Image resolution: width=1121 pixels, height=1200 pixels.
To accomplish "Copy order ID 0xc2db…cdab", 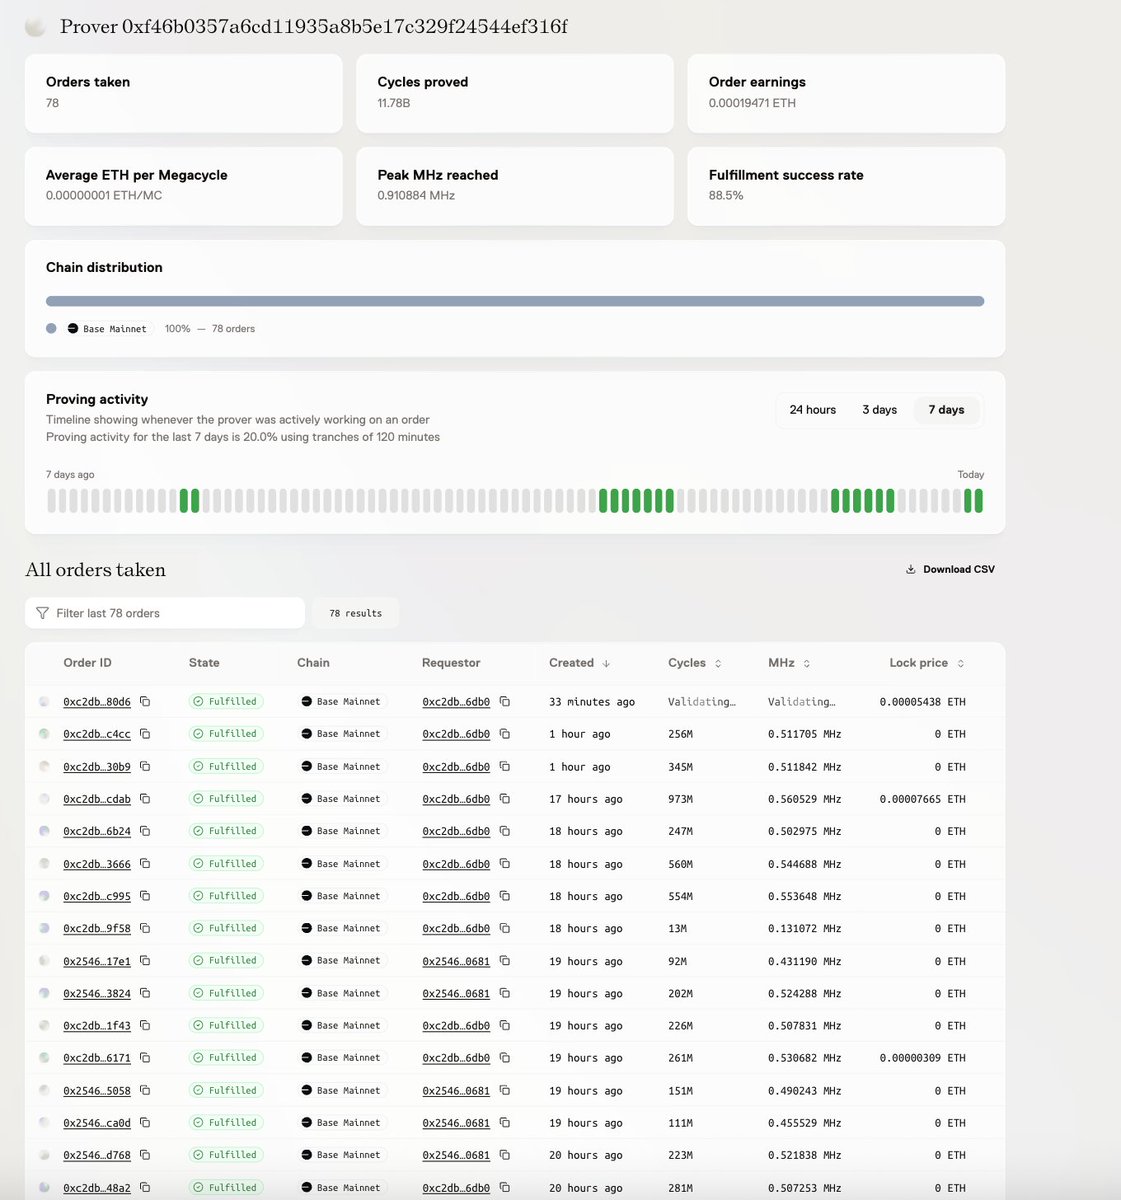I will (x=145, y=799).
